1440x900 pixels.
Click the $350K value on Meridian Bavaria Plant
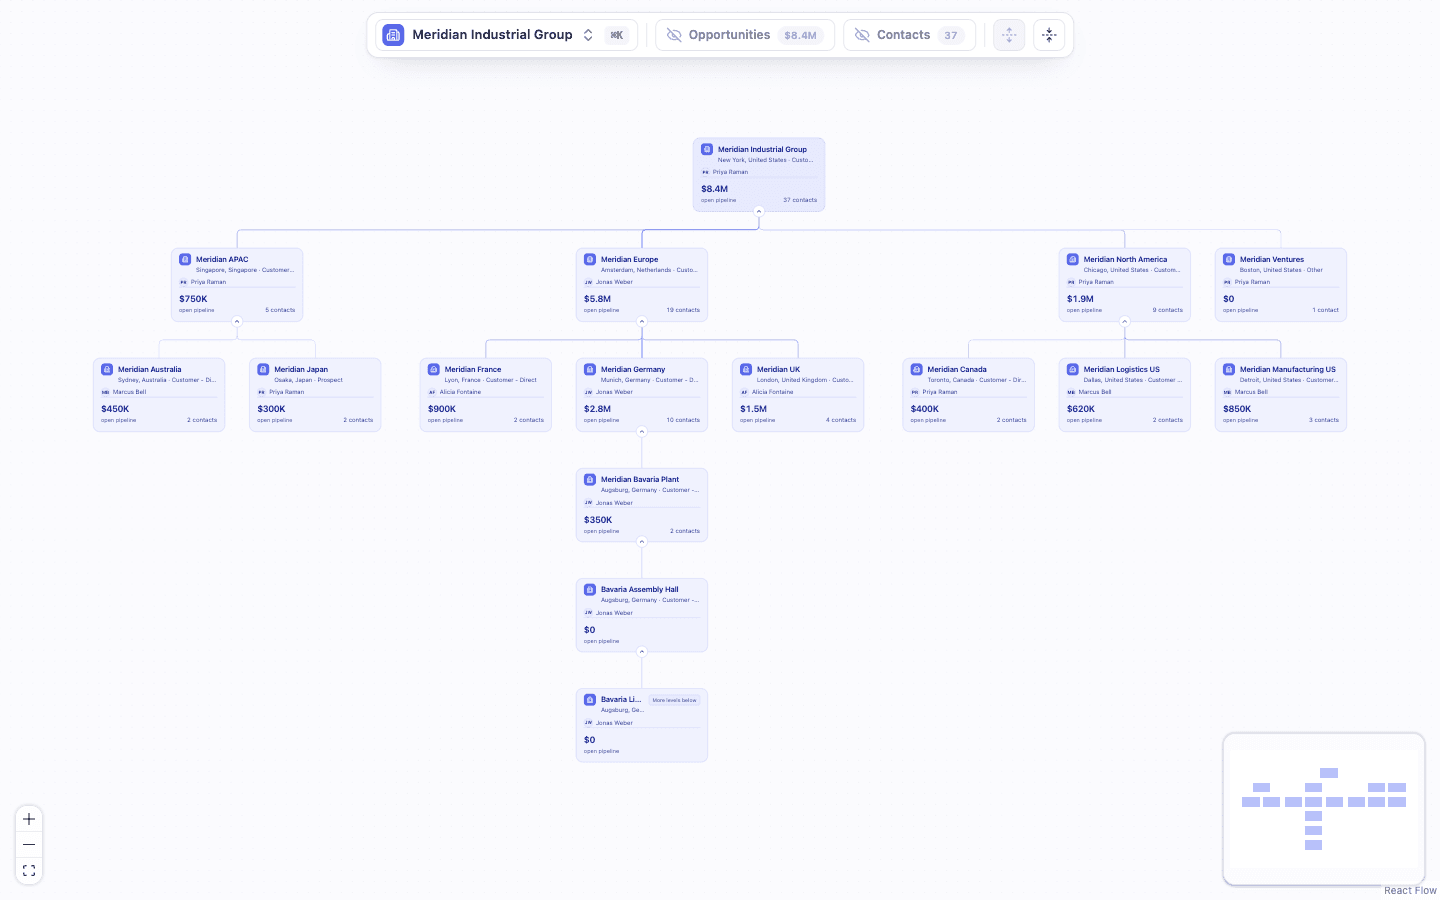click(x=598, y=520)
